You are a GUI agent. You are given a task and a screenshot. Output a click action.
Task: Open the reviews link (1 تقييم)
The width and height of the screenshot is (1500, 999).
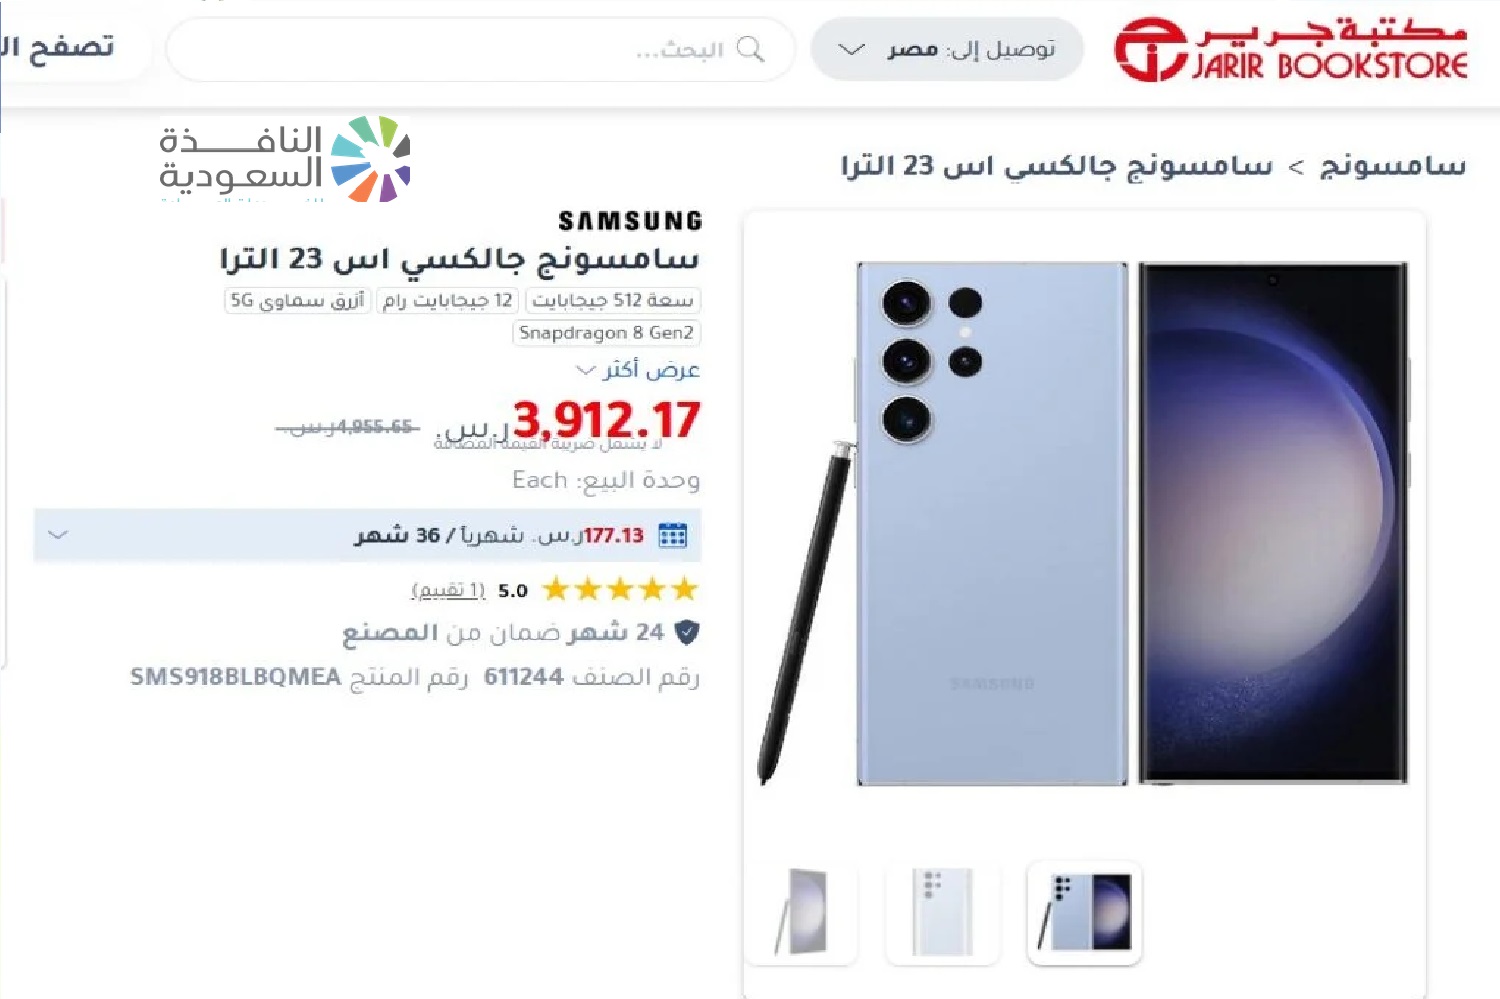tap(448, 590)
